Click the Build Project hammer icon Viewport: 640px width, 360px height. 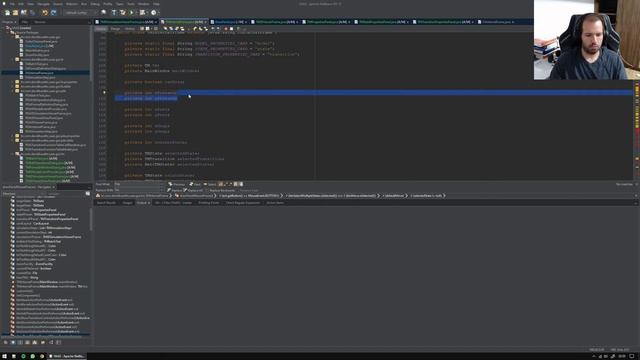(x=113, y=13)
